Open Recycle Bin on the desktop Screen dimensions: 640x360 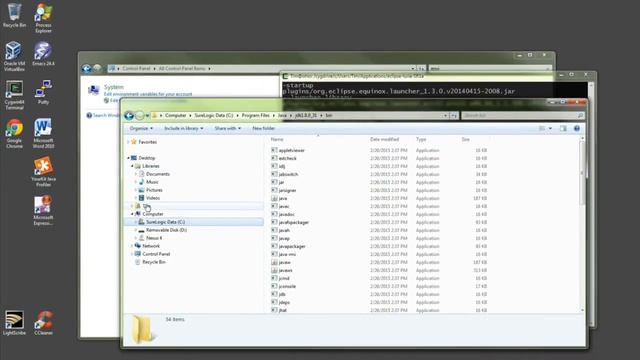pyautogui.click(x=14, y=15)
